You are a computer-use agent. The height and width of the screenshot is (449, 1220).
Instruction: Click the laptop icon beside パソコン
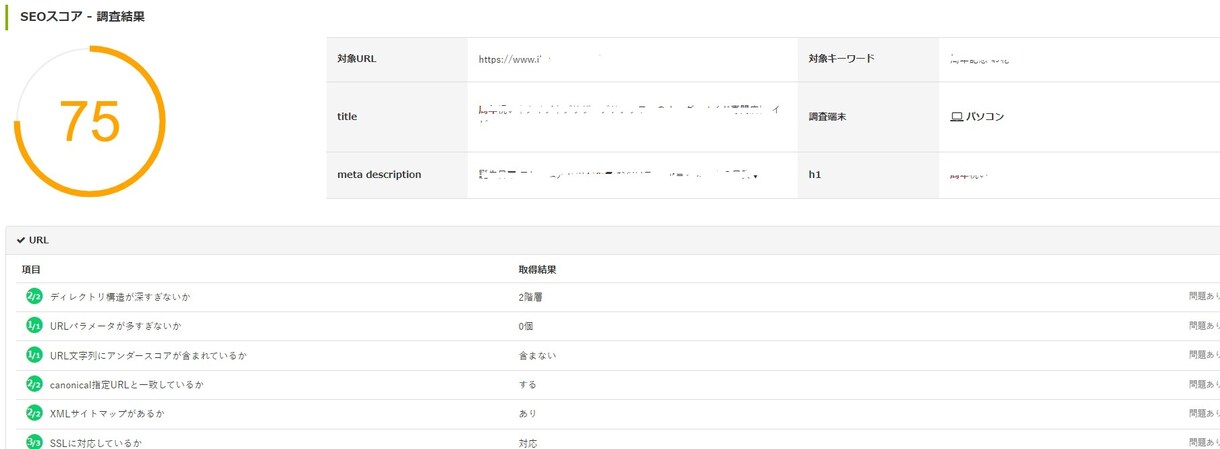click(956, 117)
